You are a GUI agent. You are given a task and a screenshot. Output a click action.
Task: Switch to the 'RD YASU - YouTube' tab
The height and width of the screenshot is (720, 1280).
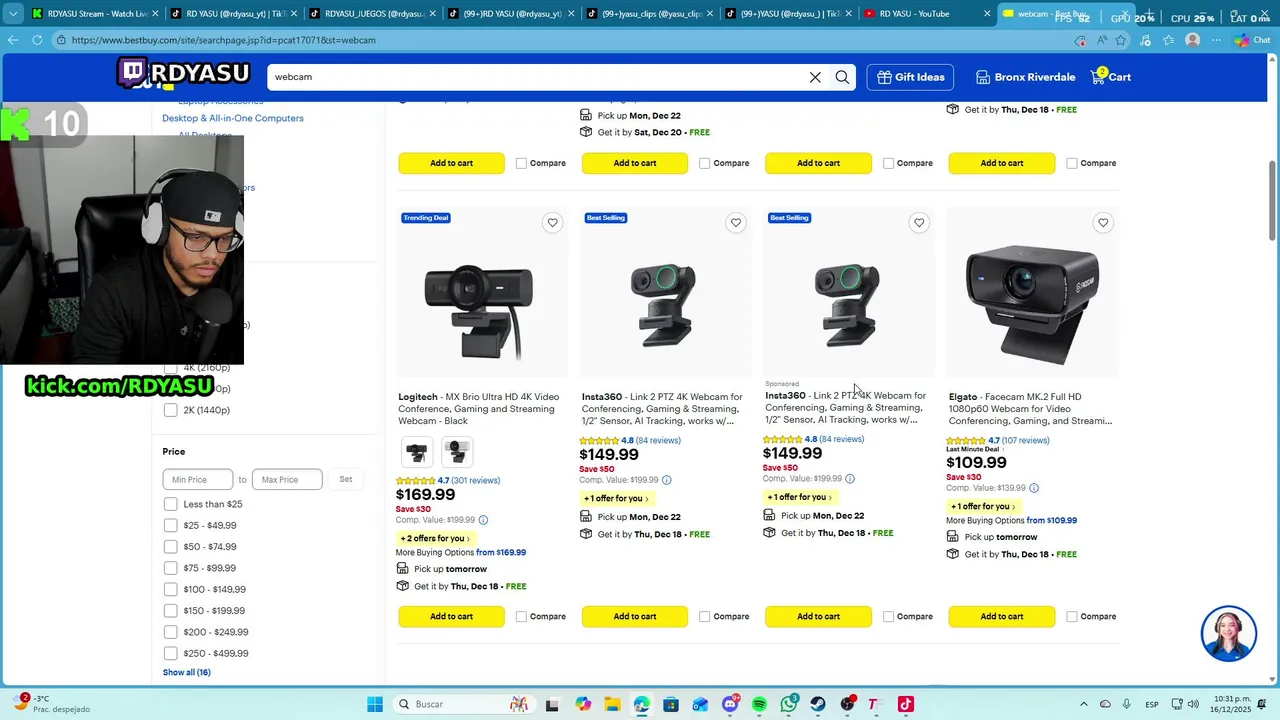point(926,14)
